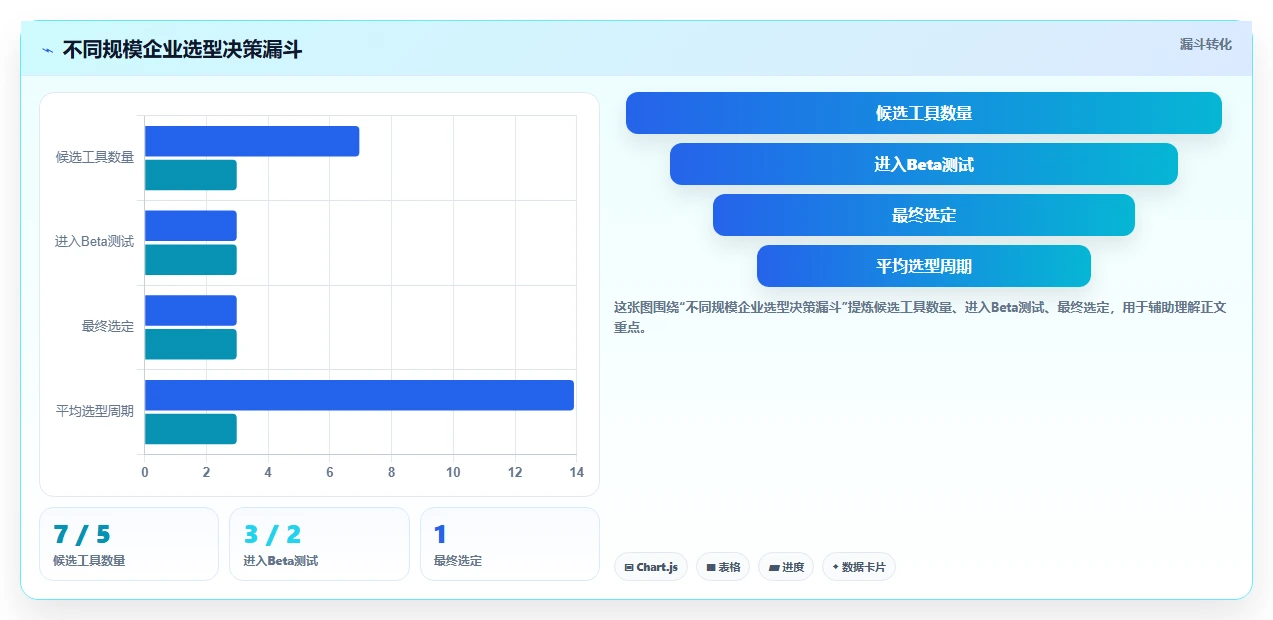Image resolution: width=1273 pixels, height=620 pixels.
Task: Click the 7 / 5 候选工具数量 stat card
Action: 129,544
